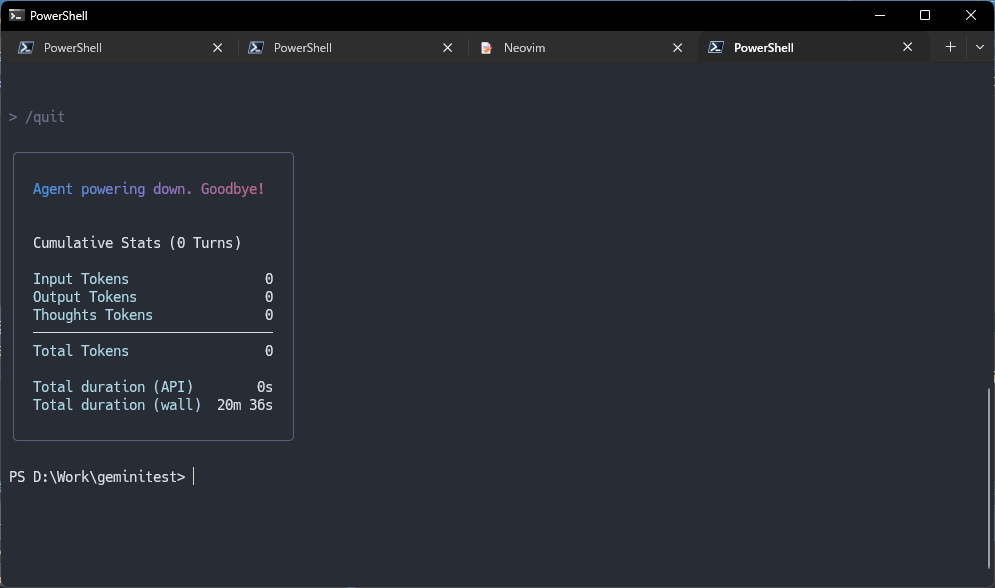Screen dimensions: 995x588
Task: Click the PowerShell icon on the second tab
Action: coord(256,48)
